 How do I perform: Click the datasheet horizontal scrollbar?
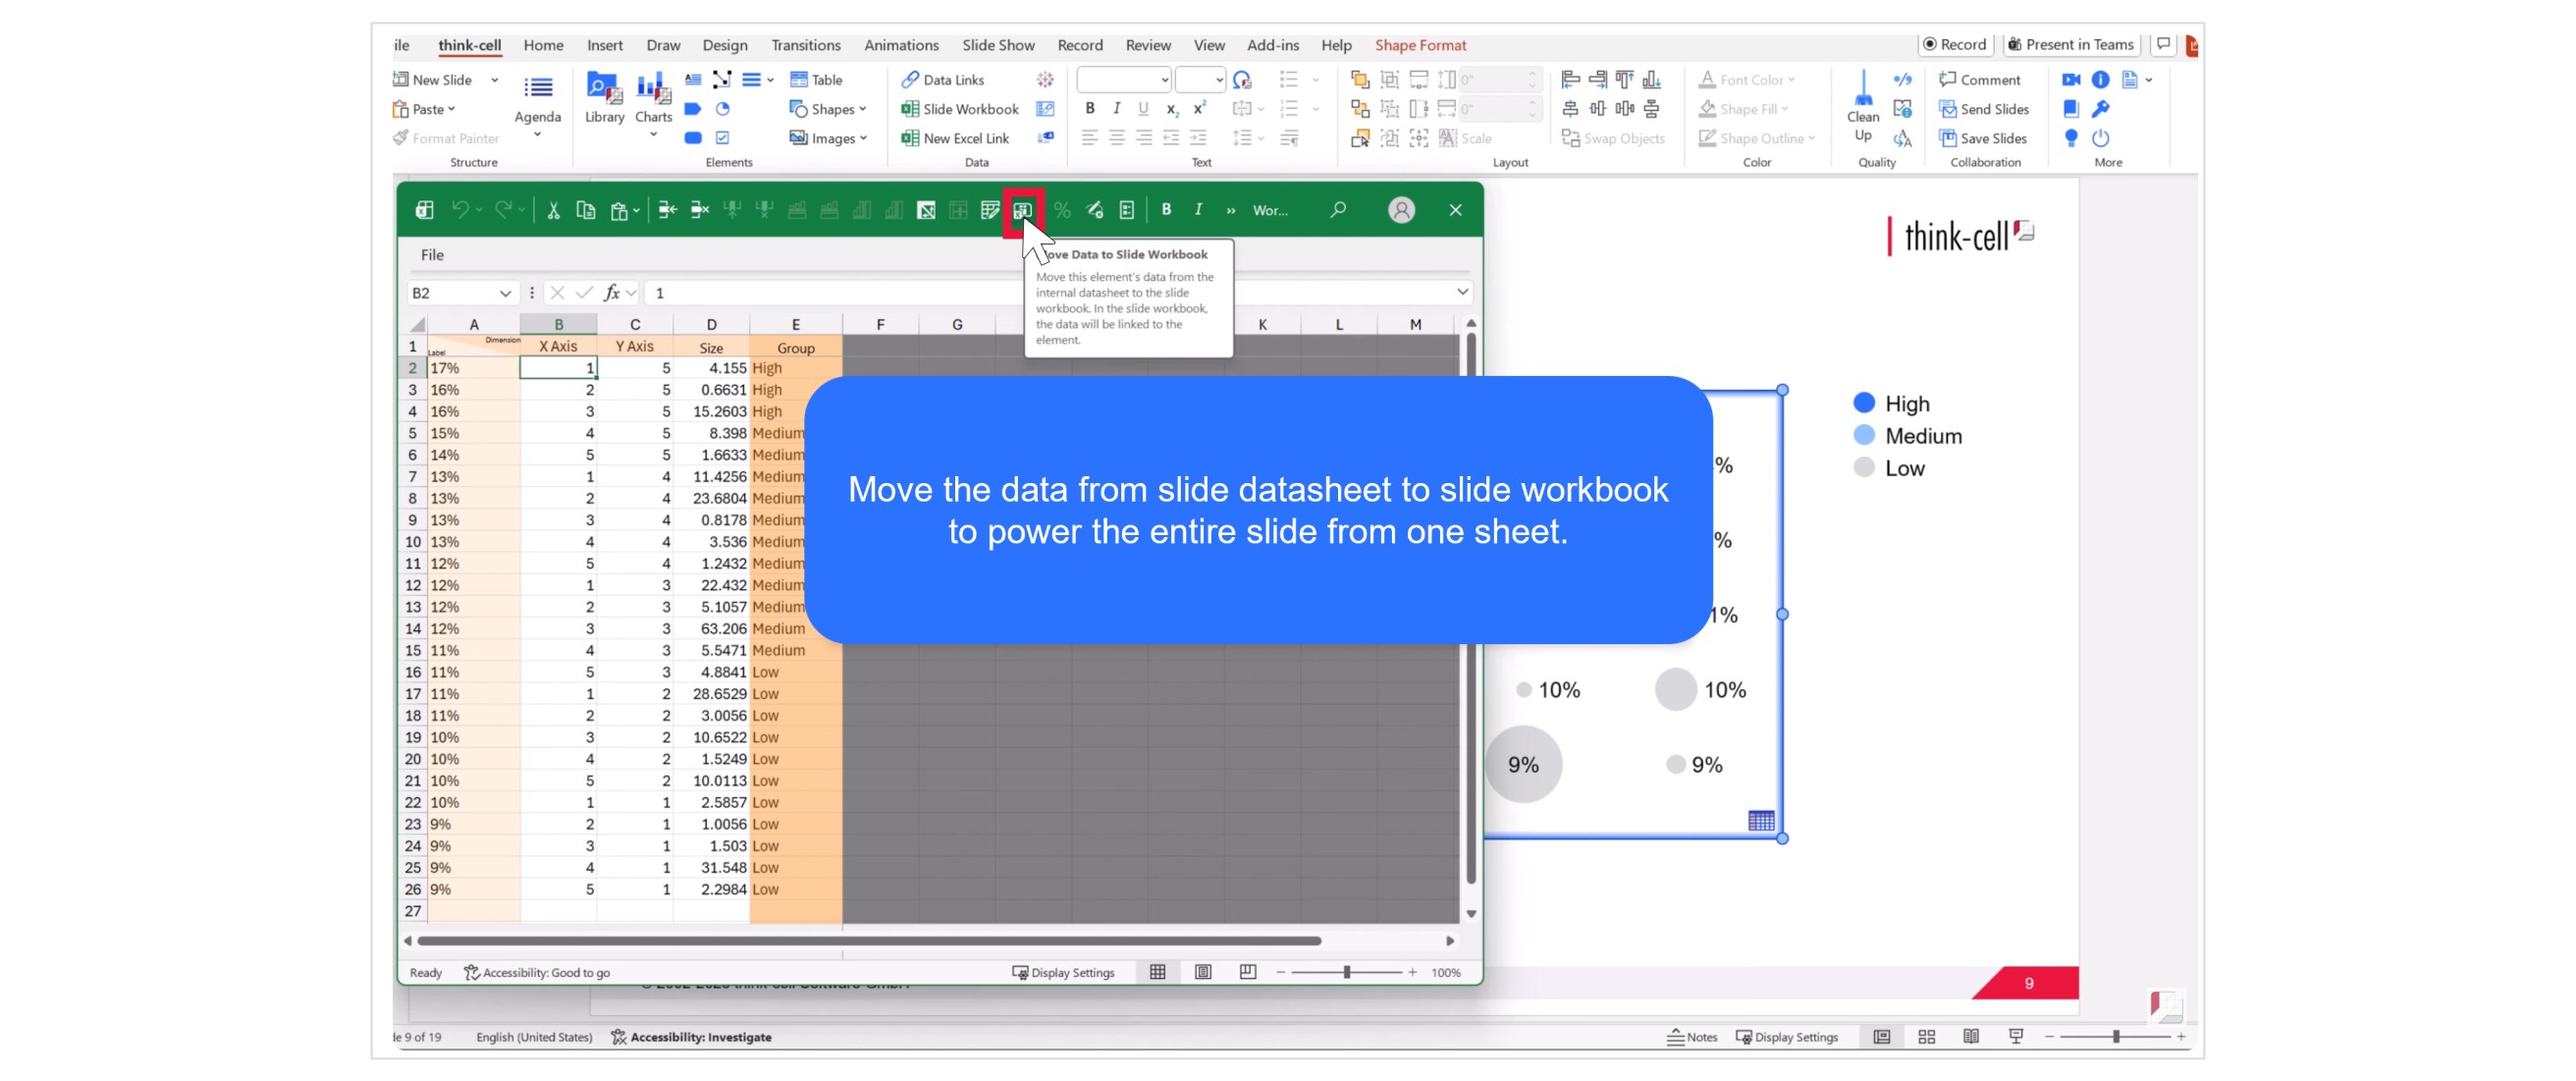[x=868, y=941]
